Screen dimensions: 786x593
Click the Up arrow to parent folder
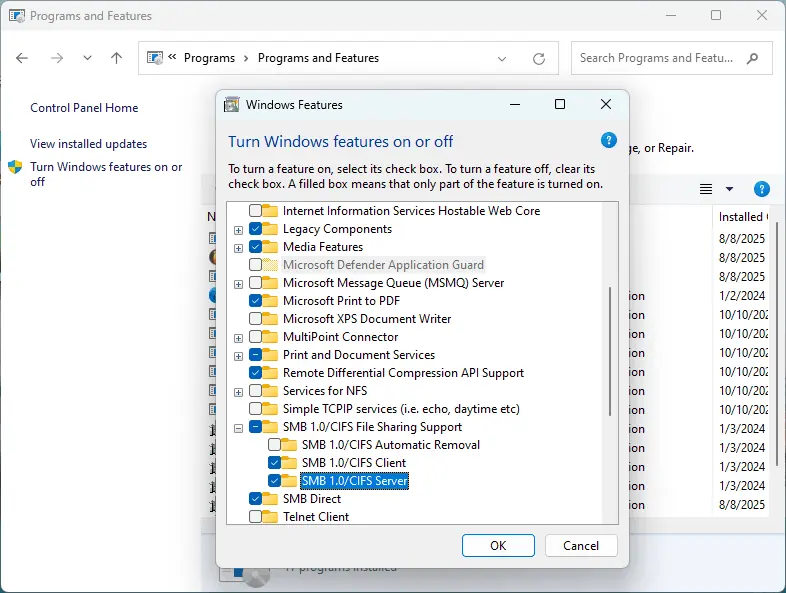tap(116, 58)
